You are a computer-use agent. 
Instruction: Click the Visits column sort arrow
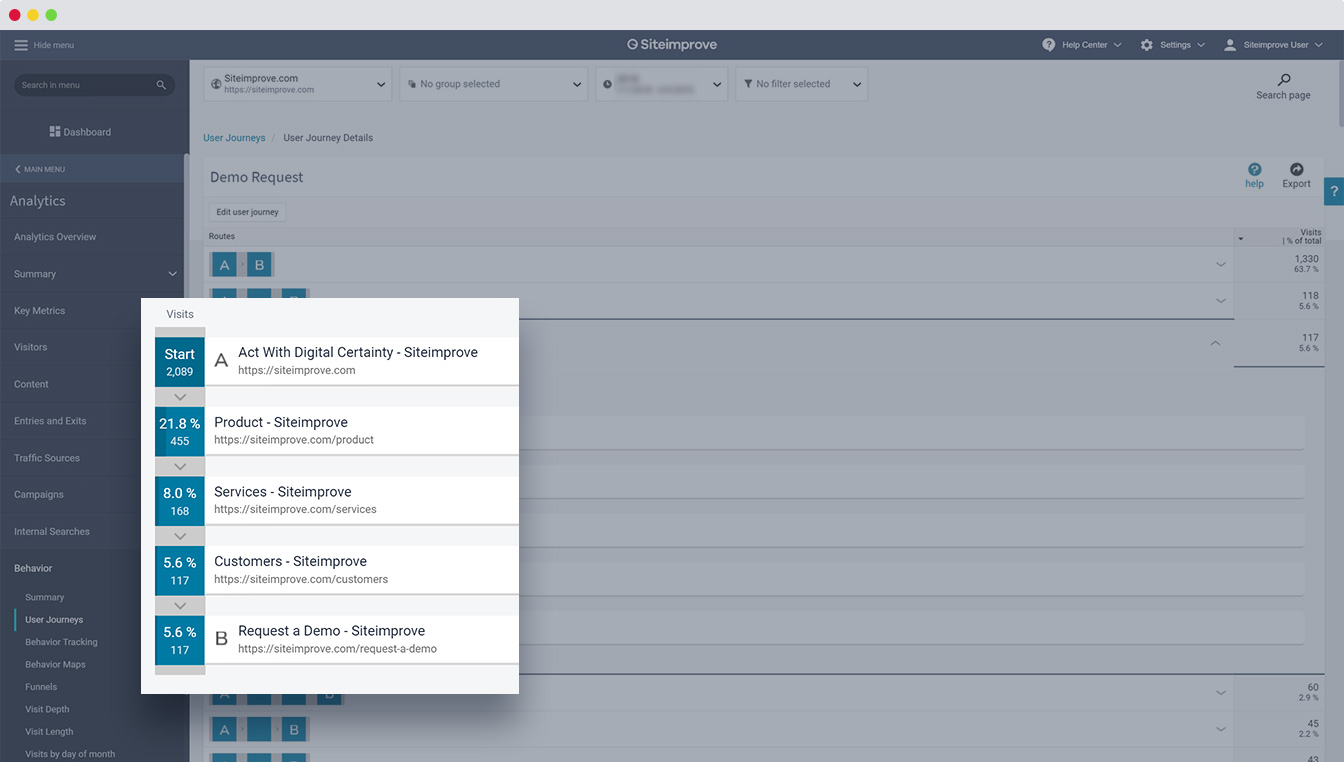pos(1241,239)
